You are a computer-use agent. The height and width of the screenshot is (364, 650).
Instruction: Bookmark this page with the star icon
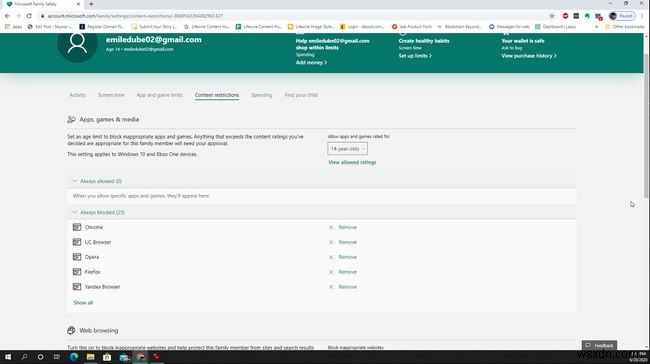point(552,16)
